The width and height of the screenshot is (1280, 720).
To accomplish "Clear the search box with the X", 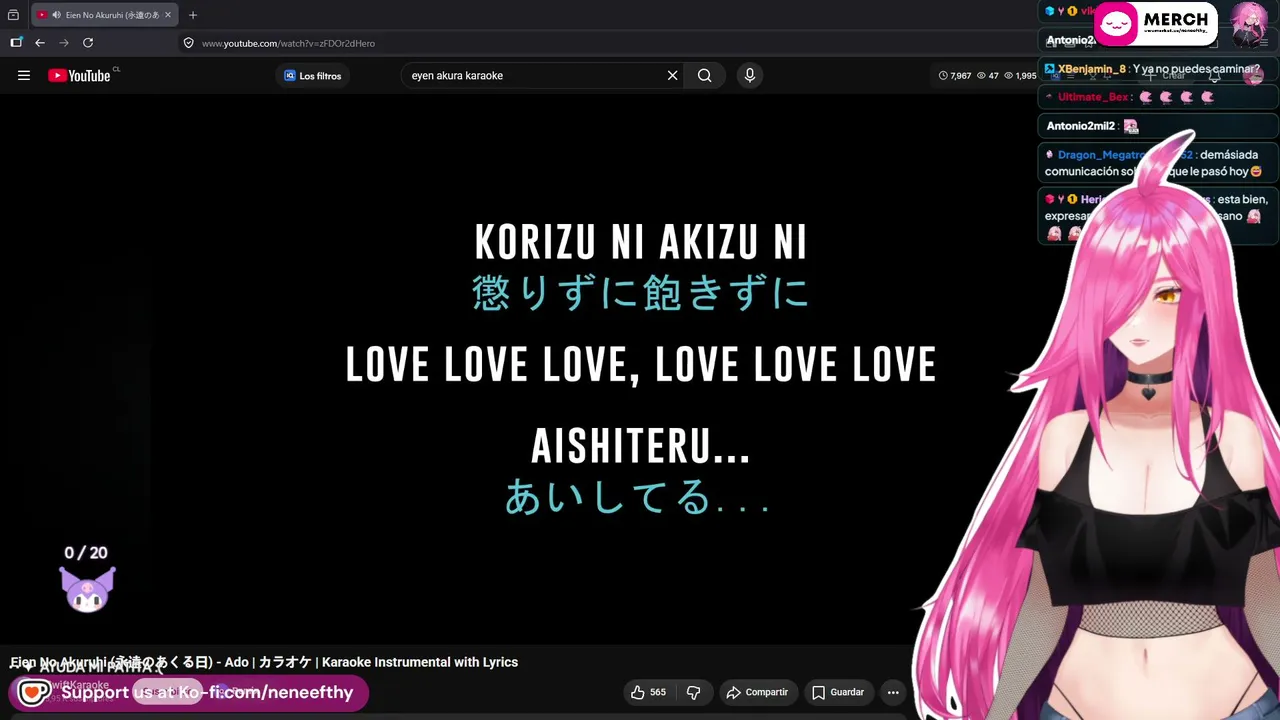I will (673, 75).
